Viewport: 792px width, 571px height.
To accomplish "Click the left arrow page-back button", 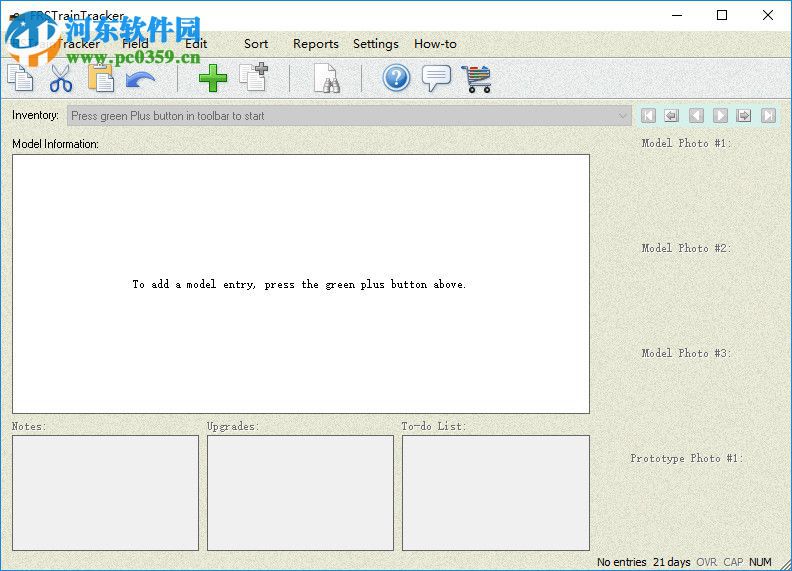I will [x=671, y=116].
